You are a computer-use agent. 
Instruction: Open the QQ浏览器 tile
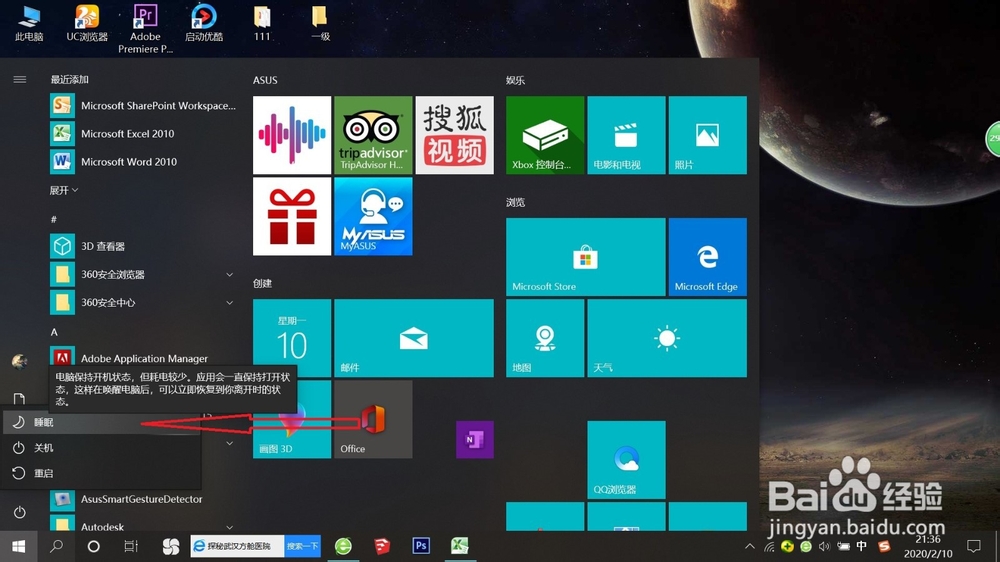click(626, 460)
